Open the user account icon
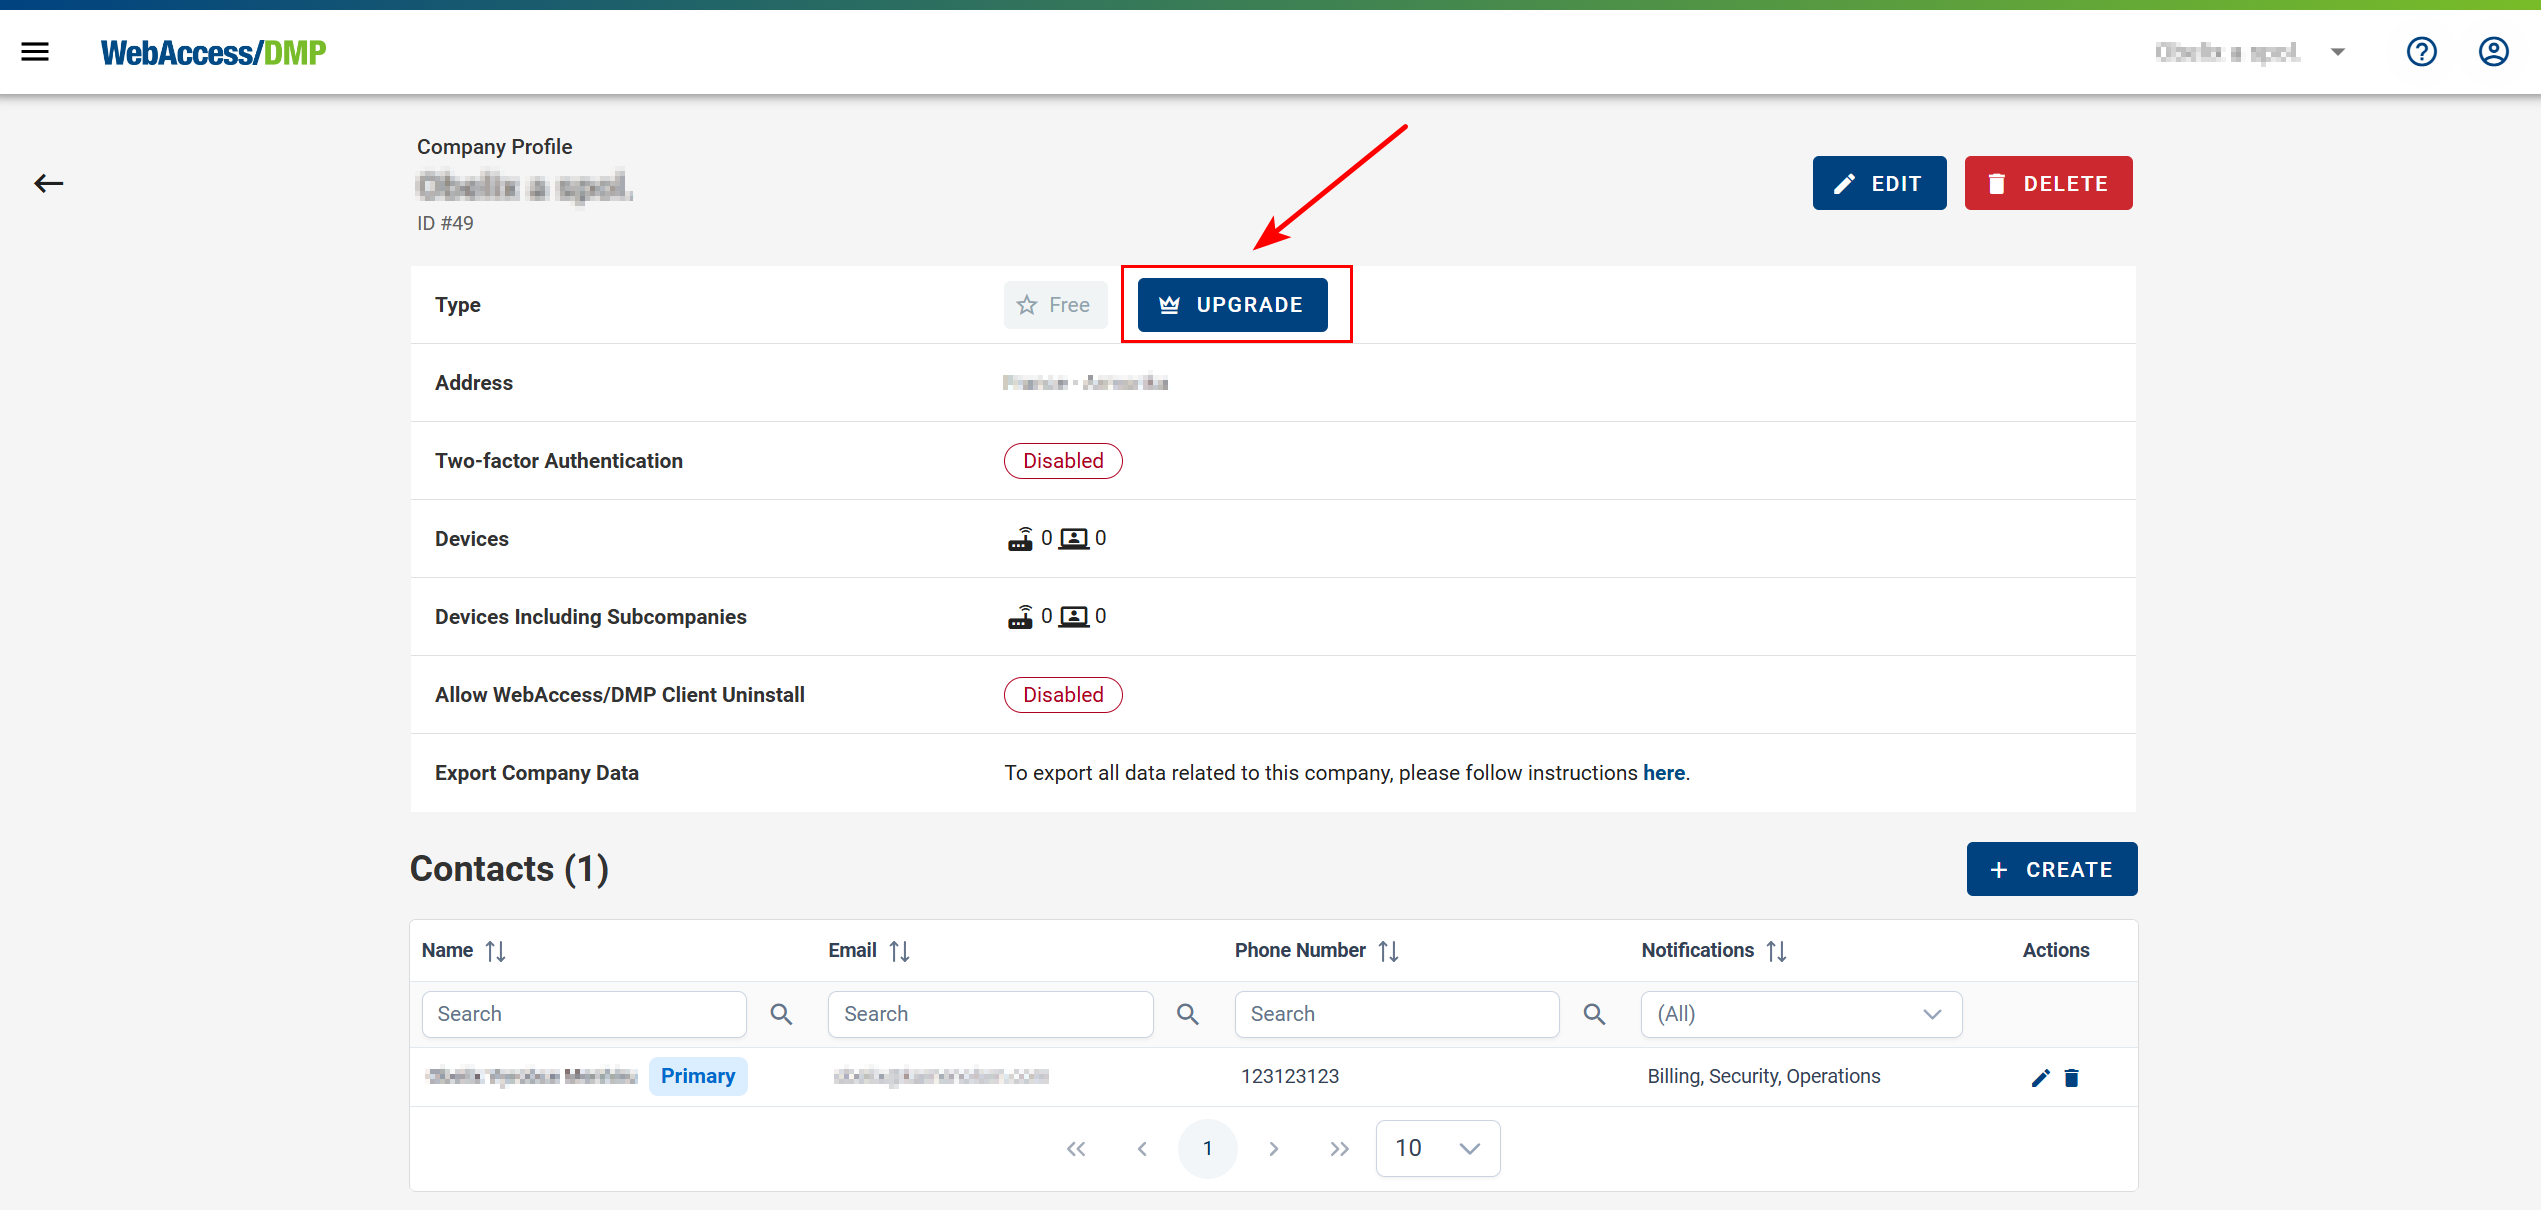 [x=2493, y=52]
